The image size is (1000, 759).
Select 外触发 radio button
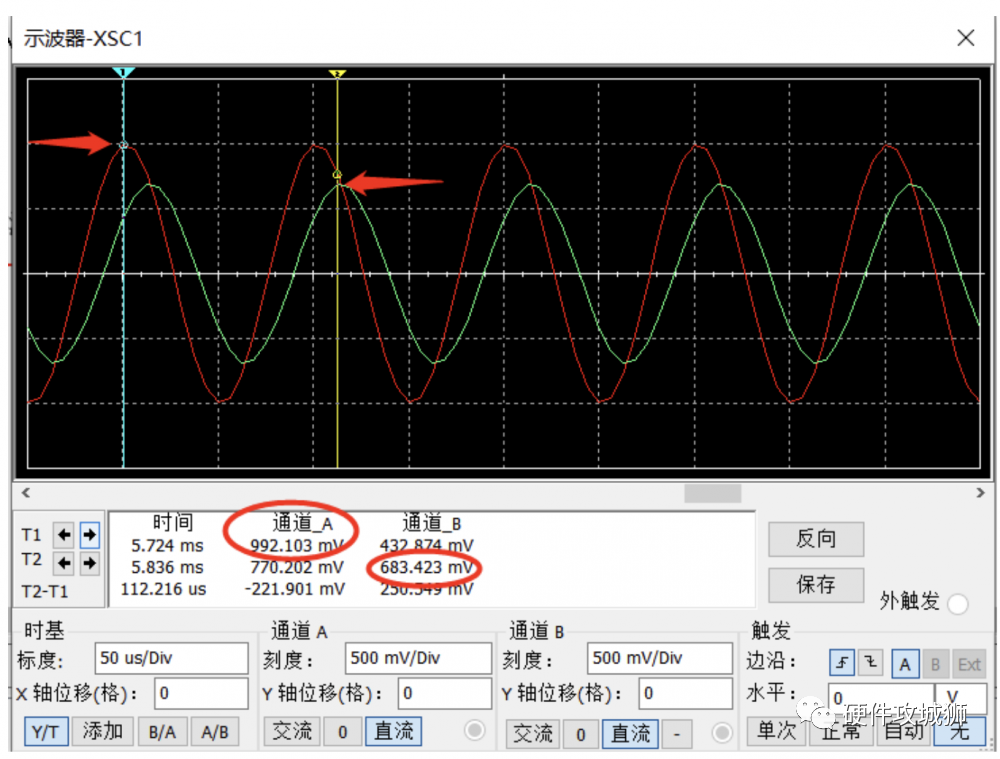click(958, 603)
